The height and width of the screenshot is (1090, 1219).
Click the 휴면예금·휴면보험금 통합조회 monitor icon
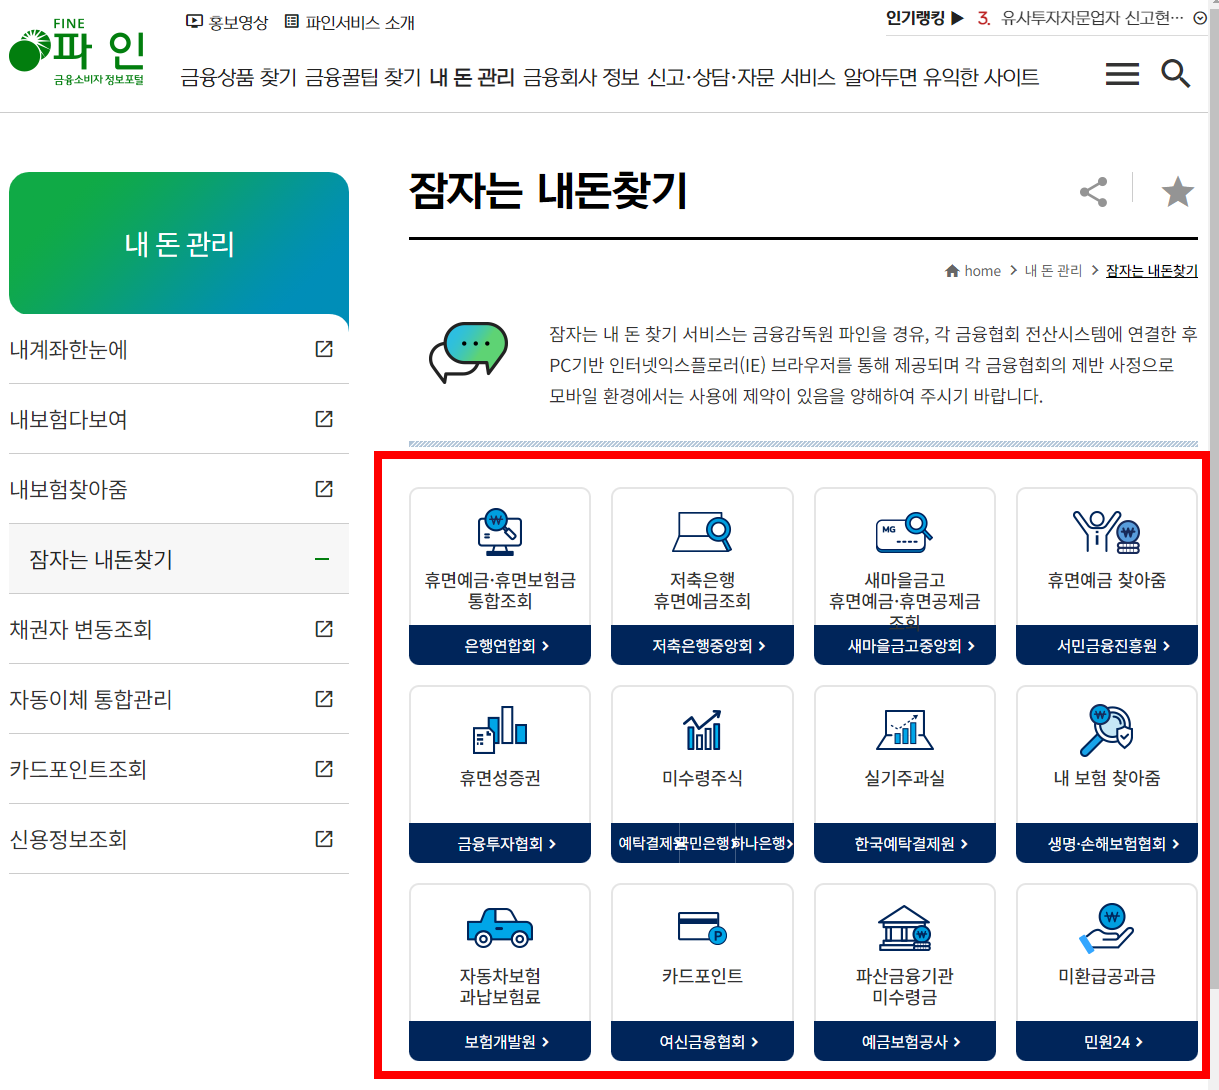click(500, 532)
